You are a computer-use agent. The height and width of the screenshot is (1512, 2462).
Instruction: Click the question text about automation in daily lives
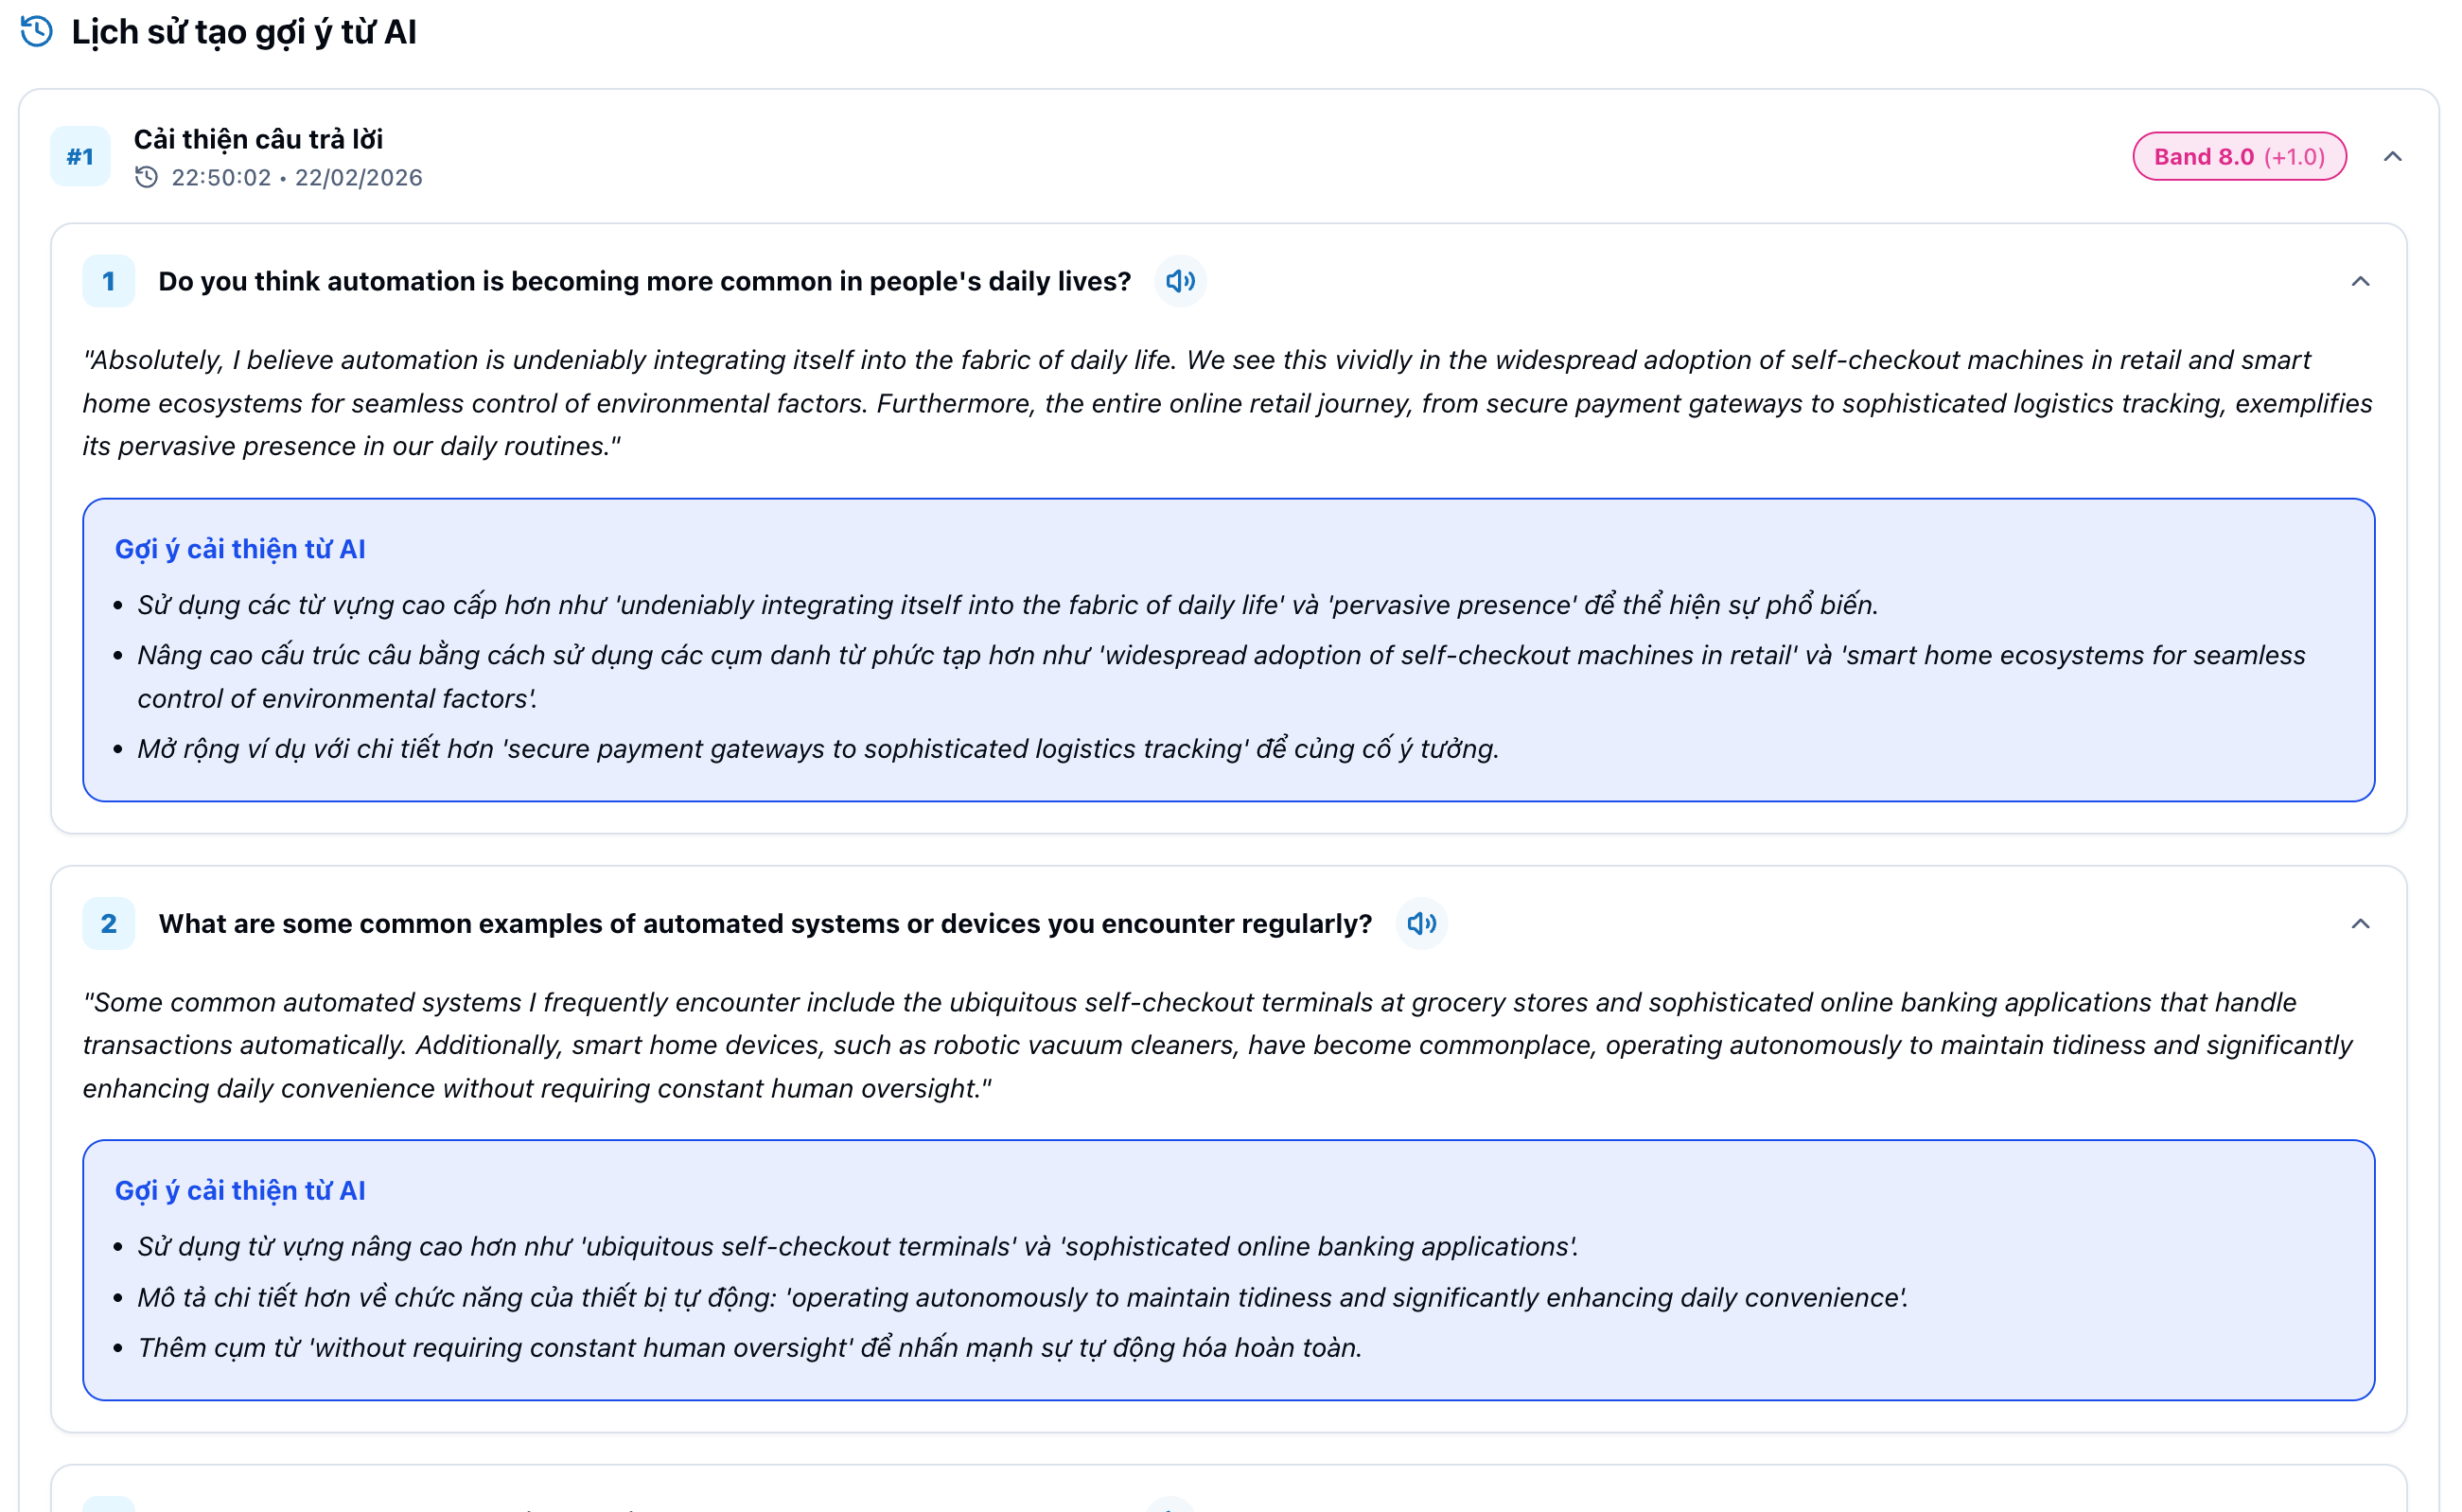point(644,281)
